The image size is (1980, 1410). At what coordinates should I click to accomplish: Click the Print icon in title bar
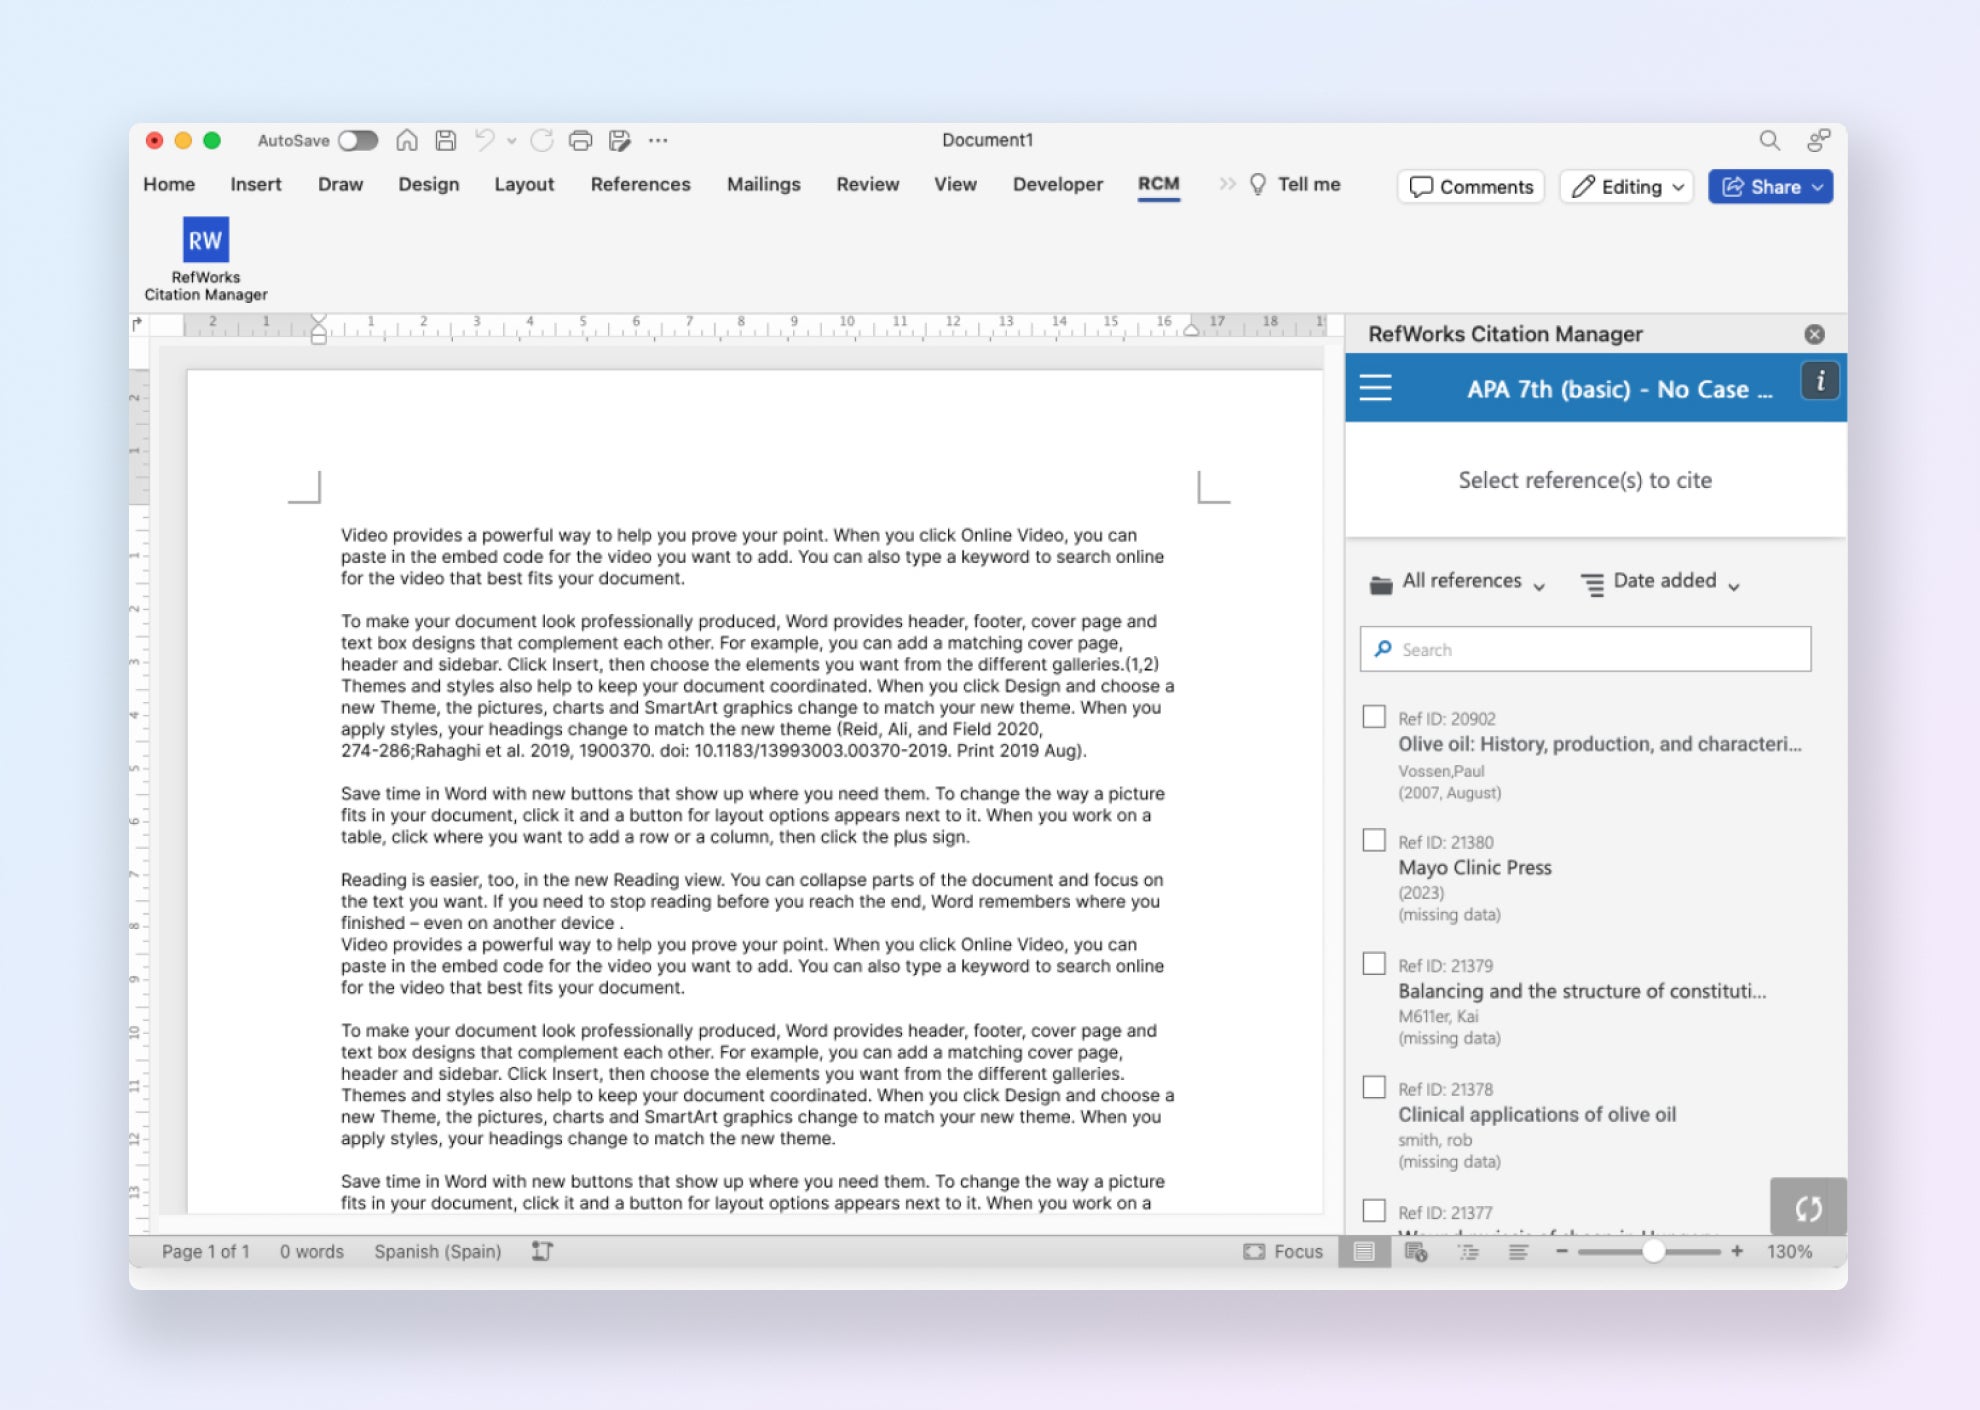580,141
